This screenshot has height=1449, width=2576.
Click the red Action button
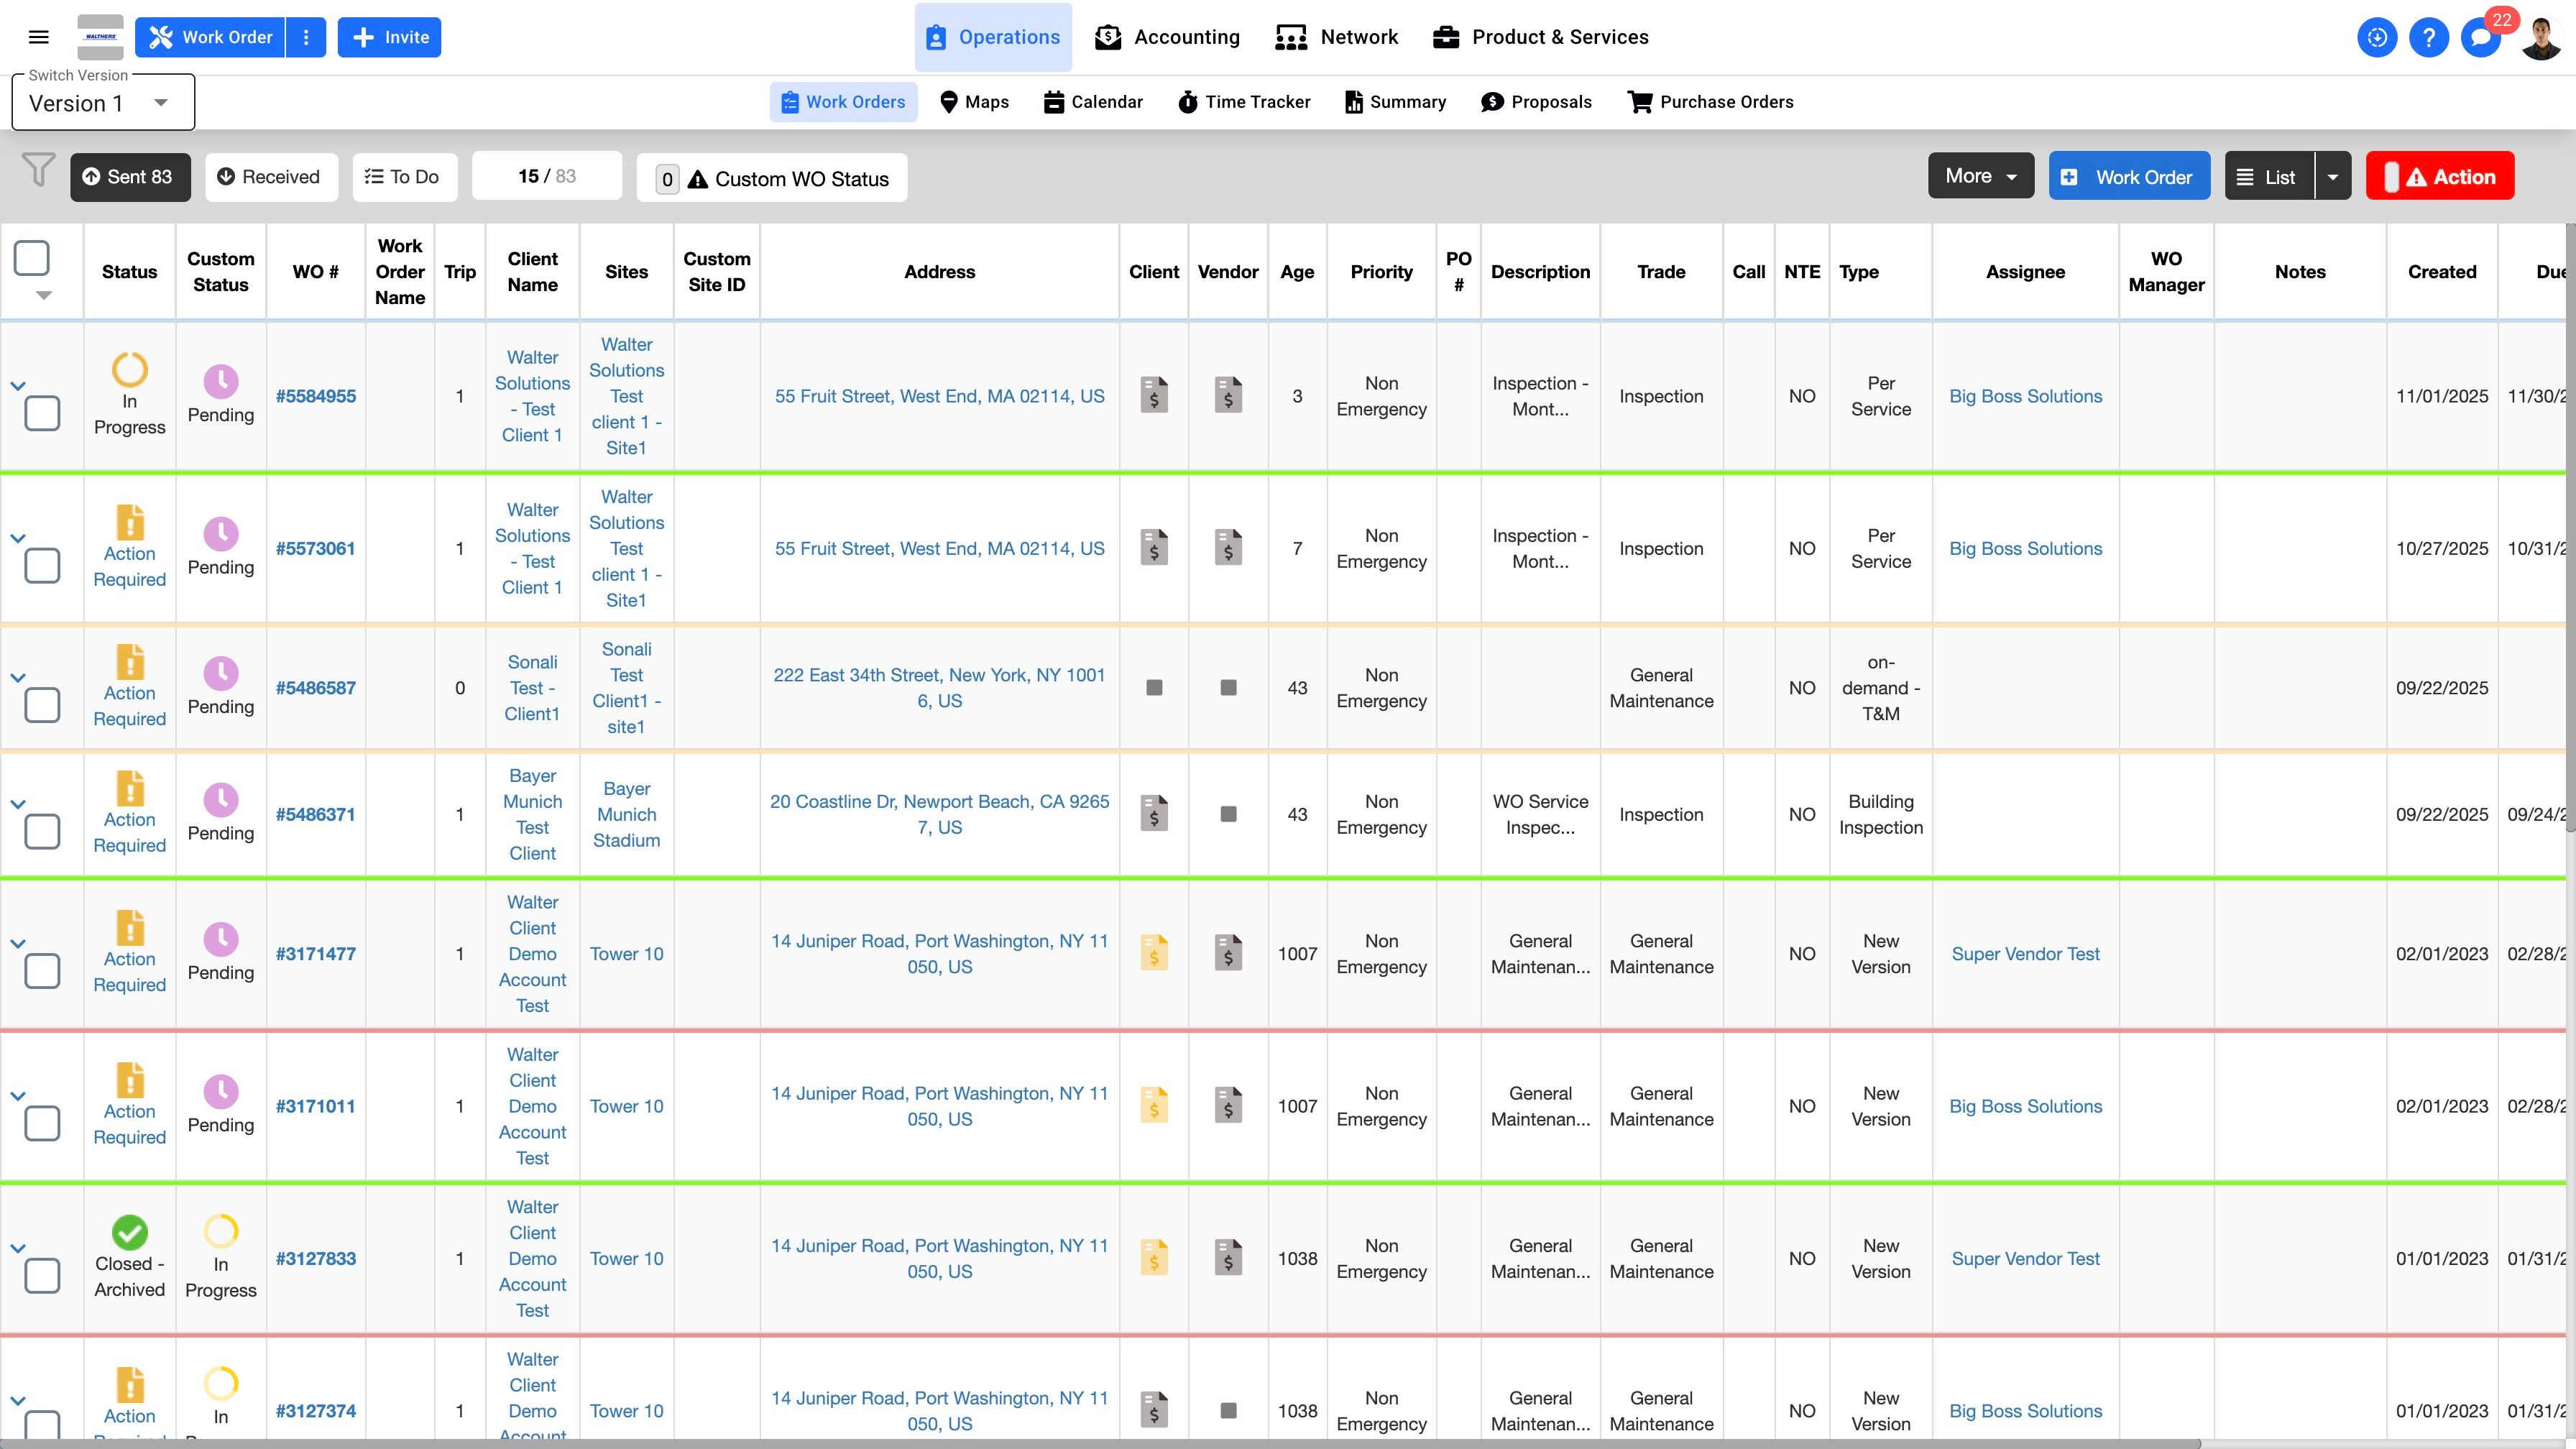2439,176
